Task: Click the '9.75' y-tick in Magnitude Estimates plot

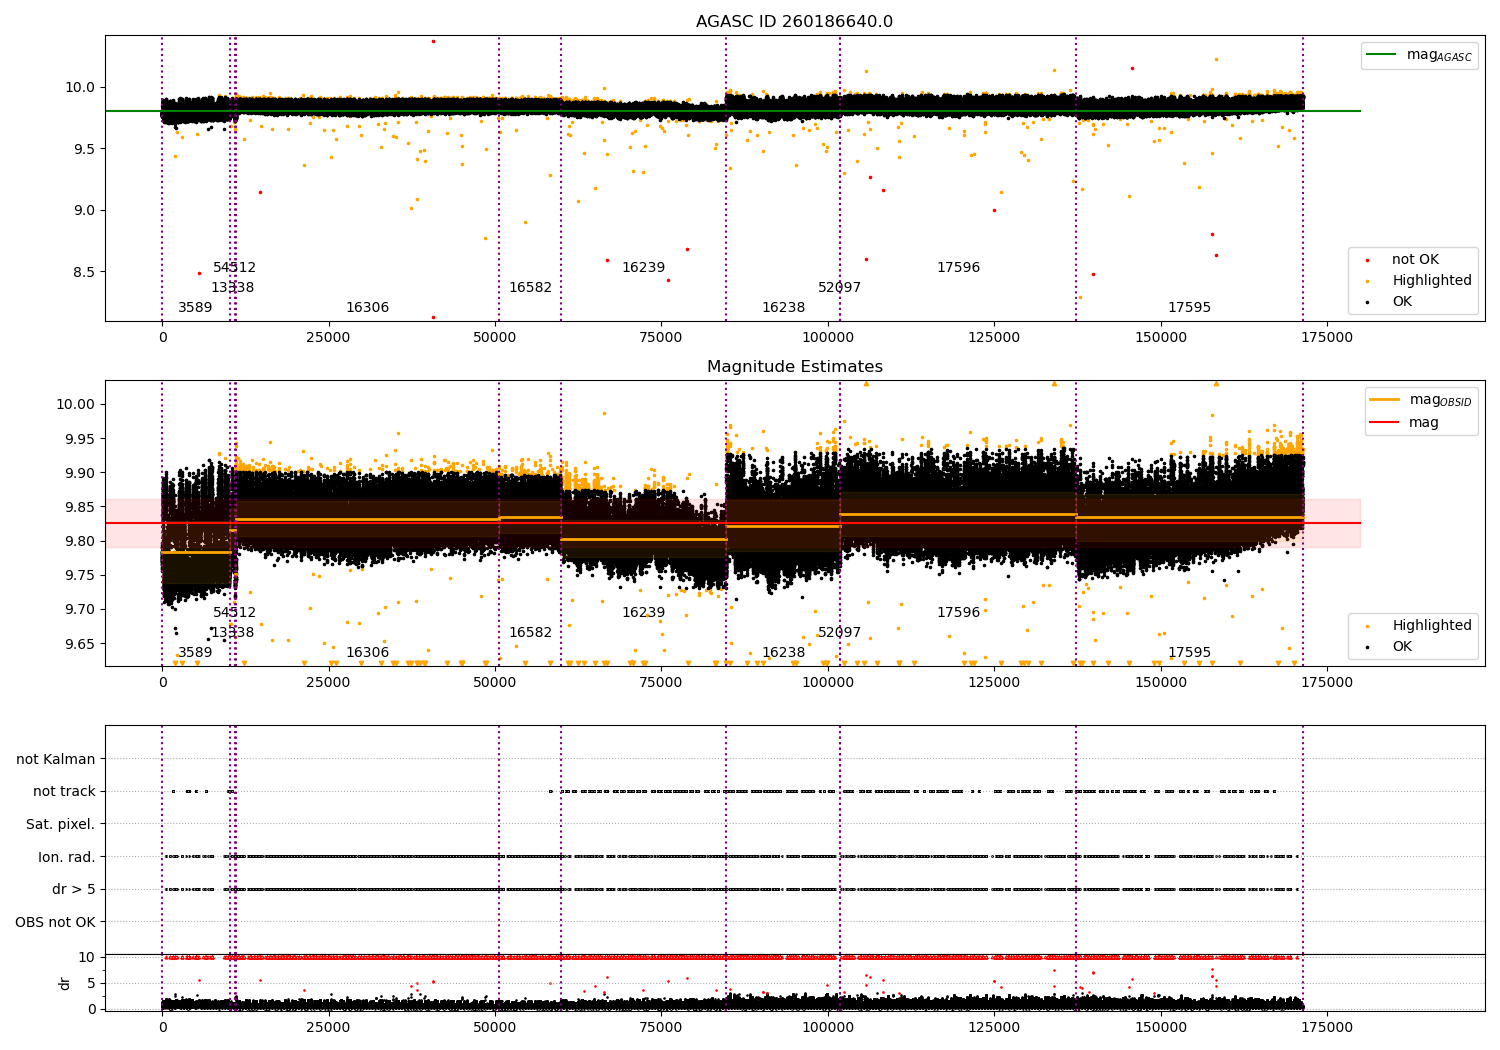Action: 80,575
